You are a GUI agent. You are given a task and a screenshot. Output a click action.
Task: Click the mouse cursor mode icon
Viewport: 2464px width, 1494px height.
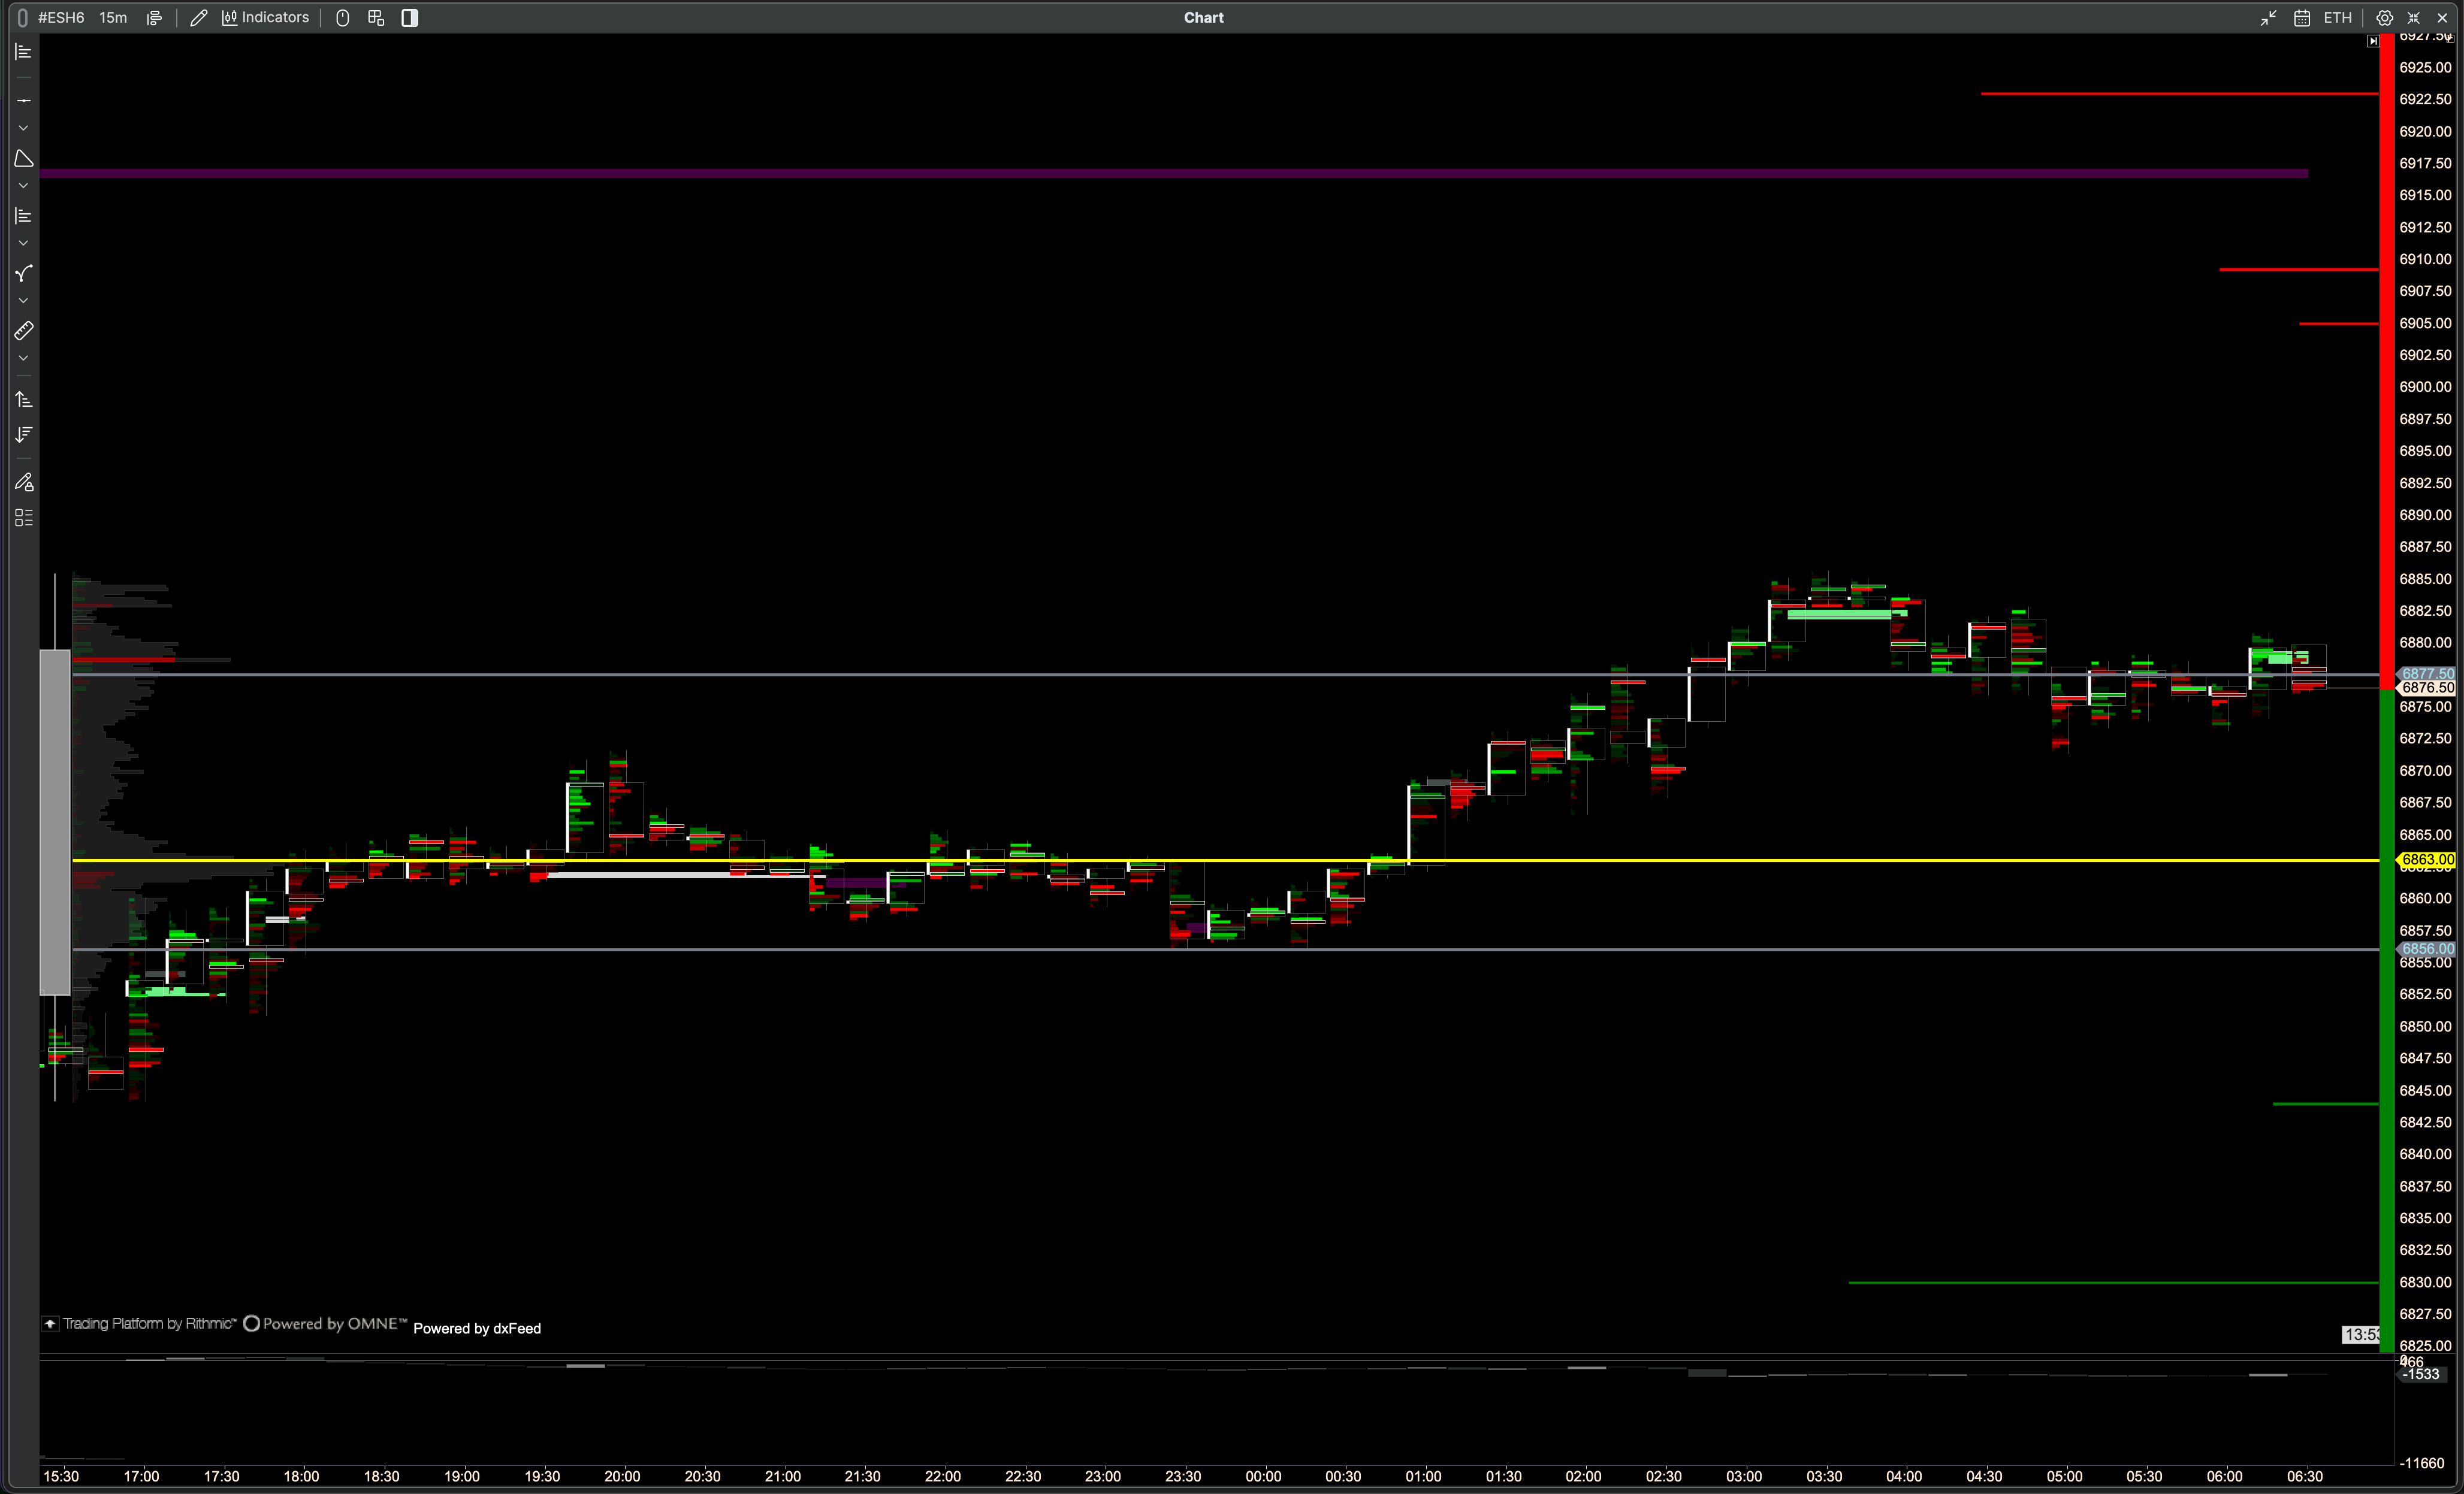coord(342,17)
